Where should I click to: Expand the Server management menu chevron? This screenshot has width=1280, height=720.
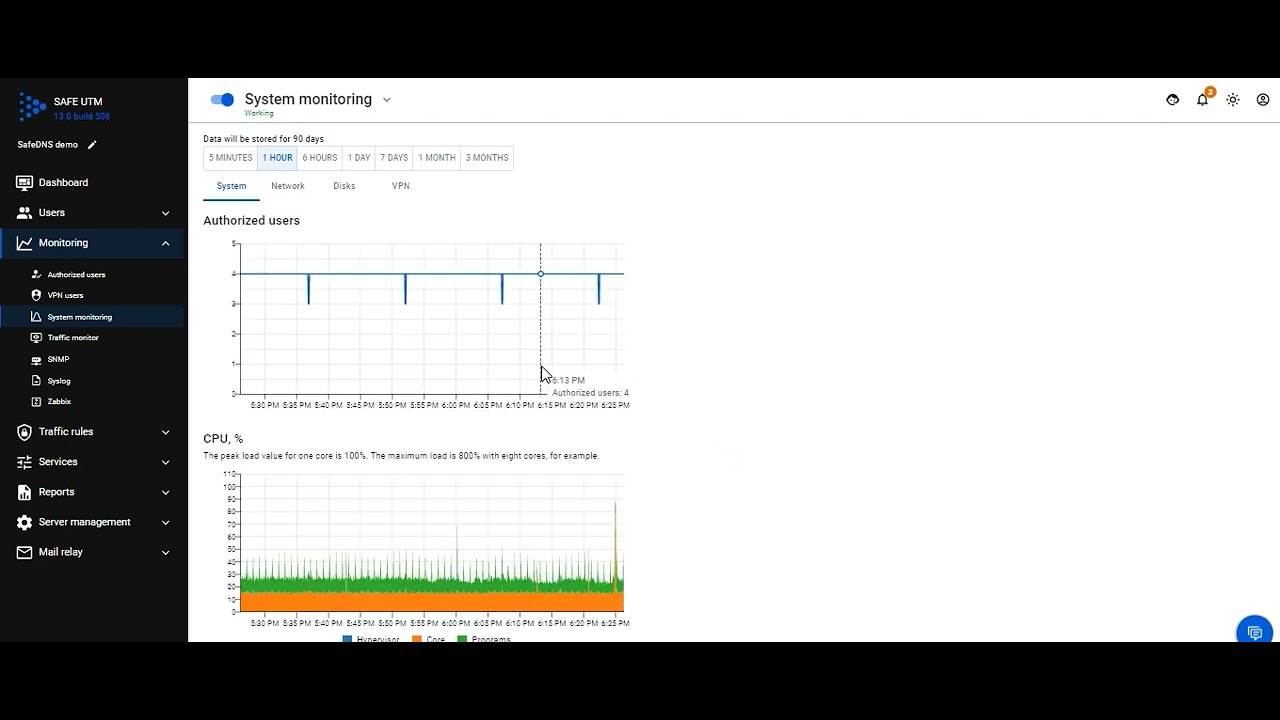[166, 522]
